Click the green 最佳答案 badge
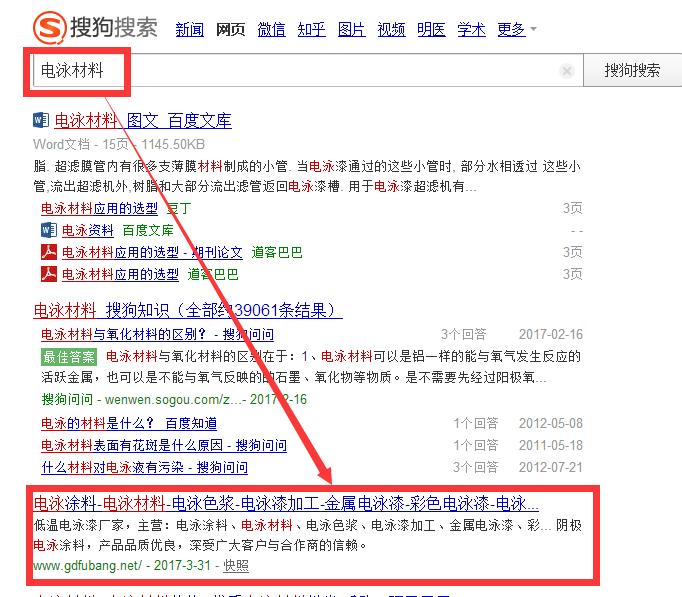The image size is (682, 597). (68, 356)
